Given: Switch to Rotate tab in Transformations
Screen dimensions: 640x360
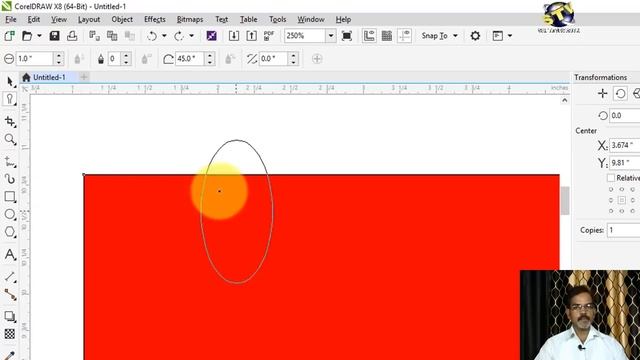Looking at the screenshot, I should click(620, 93).
